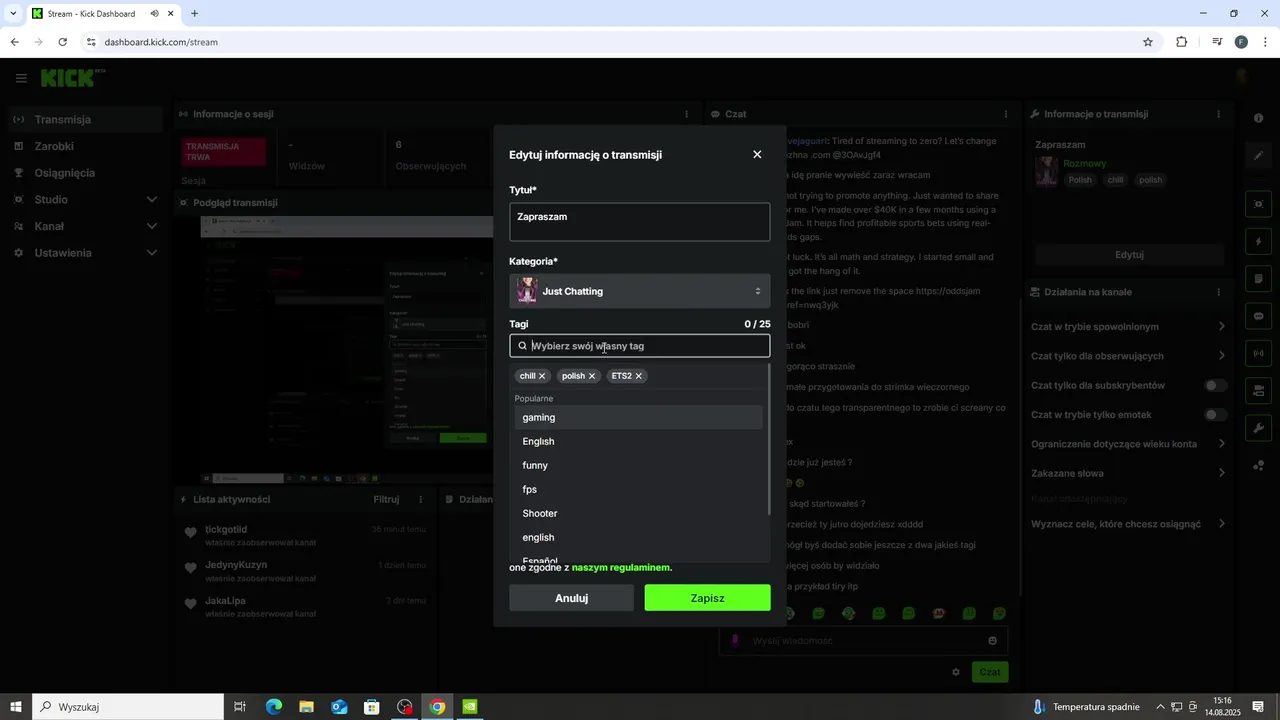Click the Just Chatting category thumbnail

coord(527,291)
